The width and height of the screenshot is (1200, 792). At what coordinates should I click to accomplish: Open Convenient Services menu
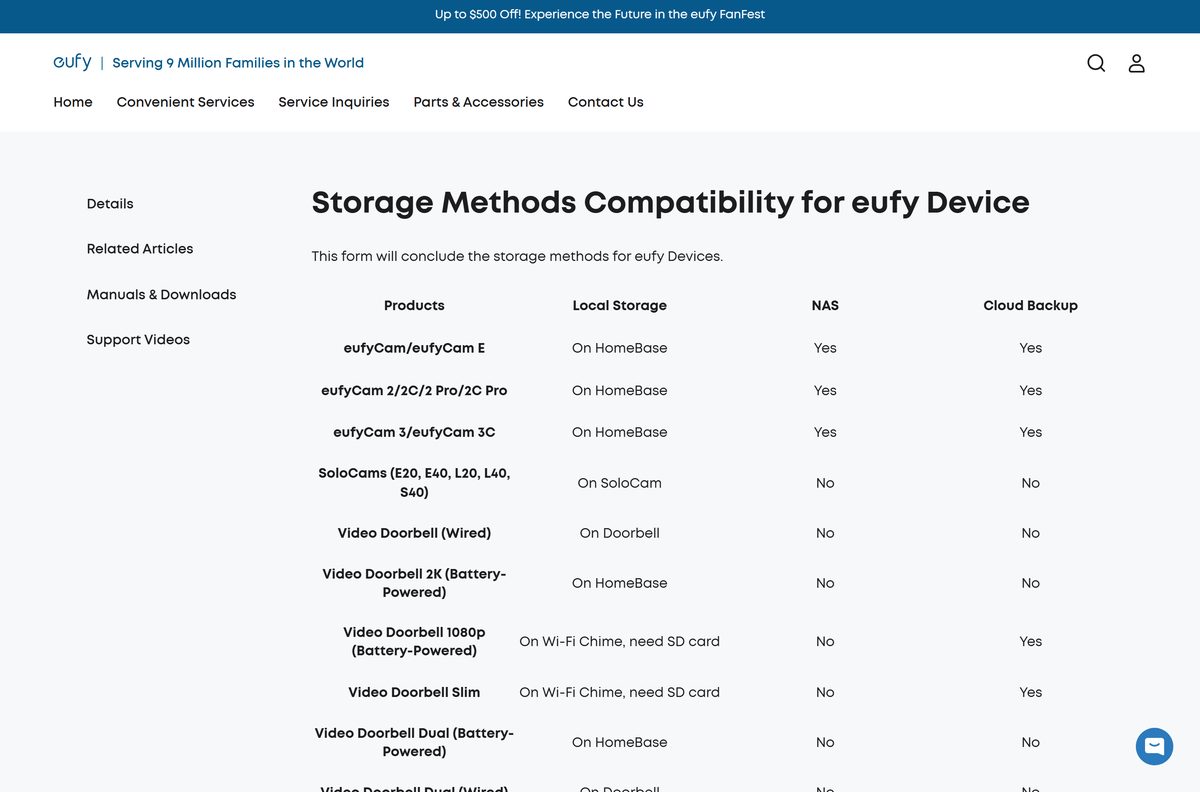185,102
